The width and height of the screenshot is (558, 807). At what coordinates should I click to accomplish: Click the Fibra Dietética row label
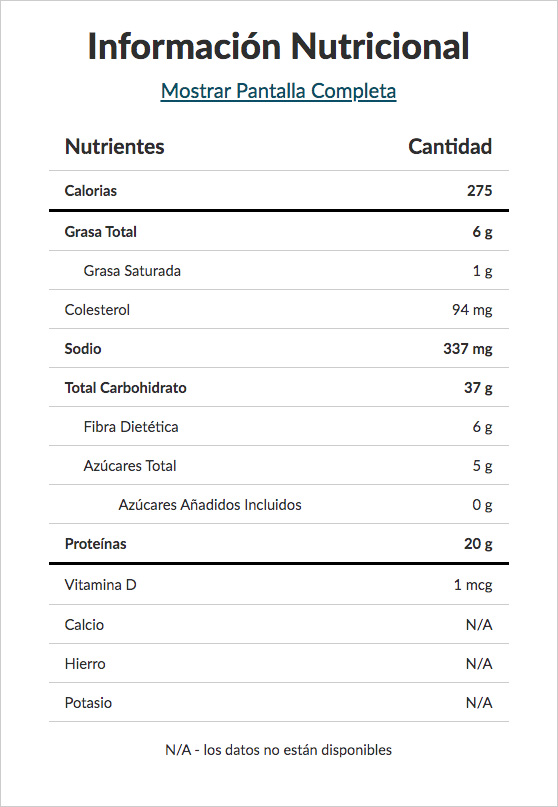[x=131, y=427]
